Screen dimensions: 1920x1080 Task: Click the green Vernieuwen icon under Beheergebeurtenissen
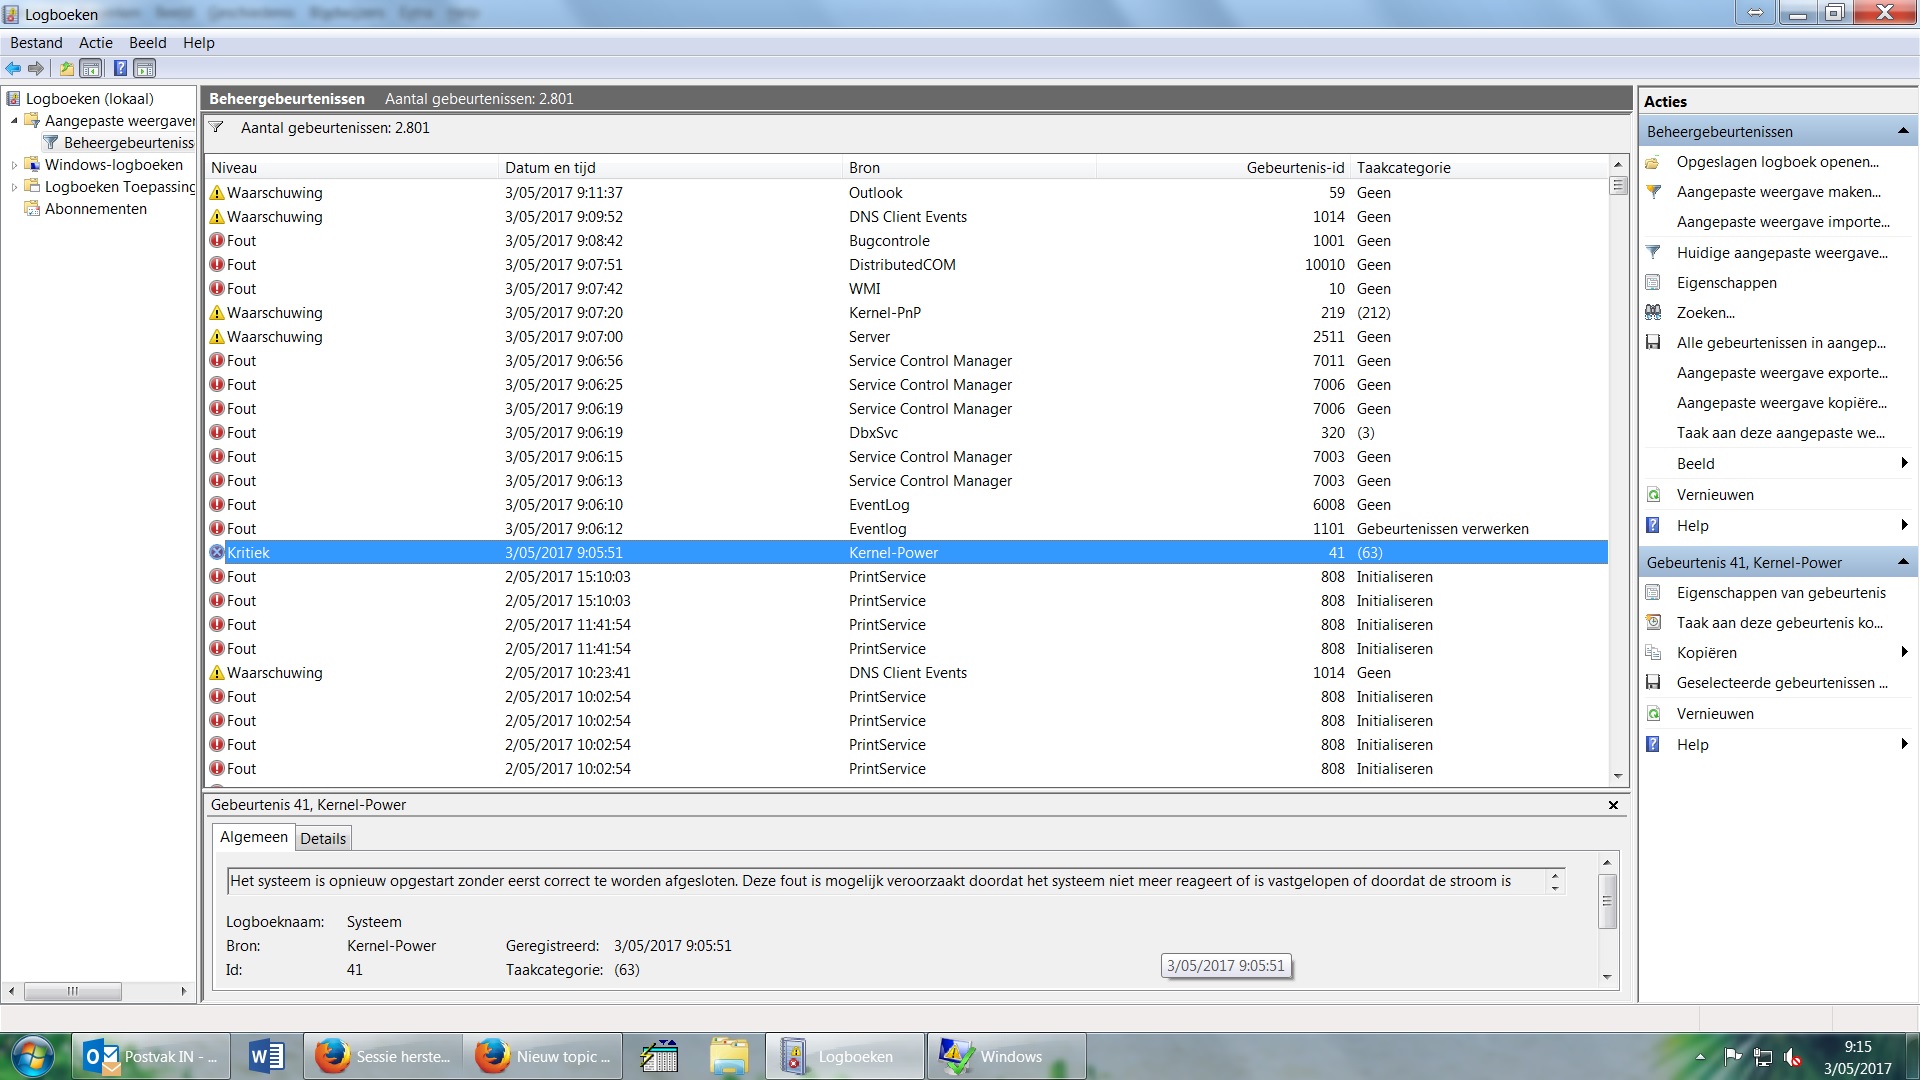[x=1653, y=494]
